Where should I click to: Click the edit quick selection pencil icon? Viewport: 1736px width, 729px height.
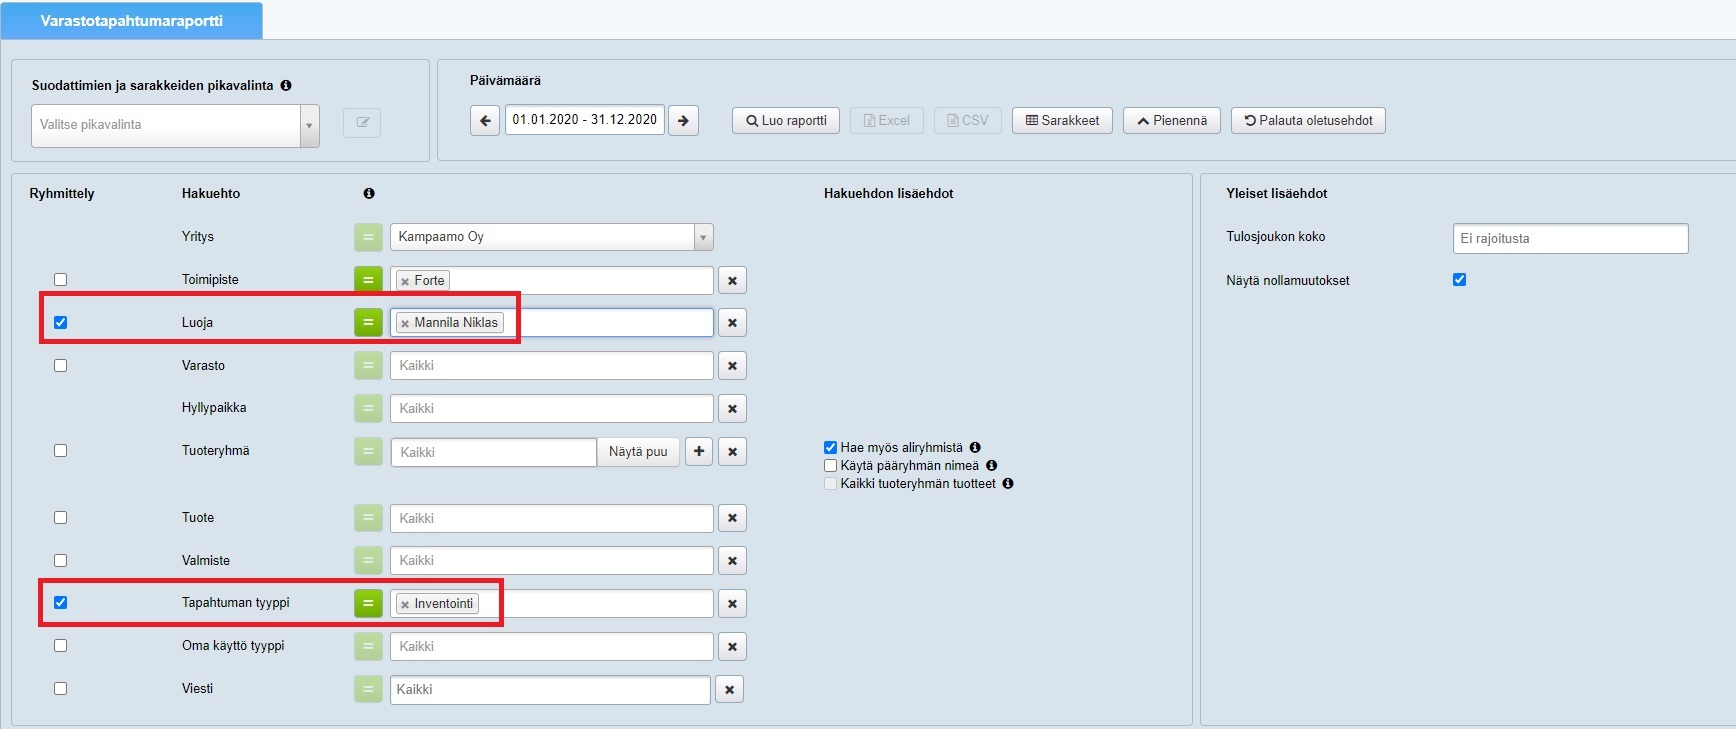click(x=362, y=123)
